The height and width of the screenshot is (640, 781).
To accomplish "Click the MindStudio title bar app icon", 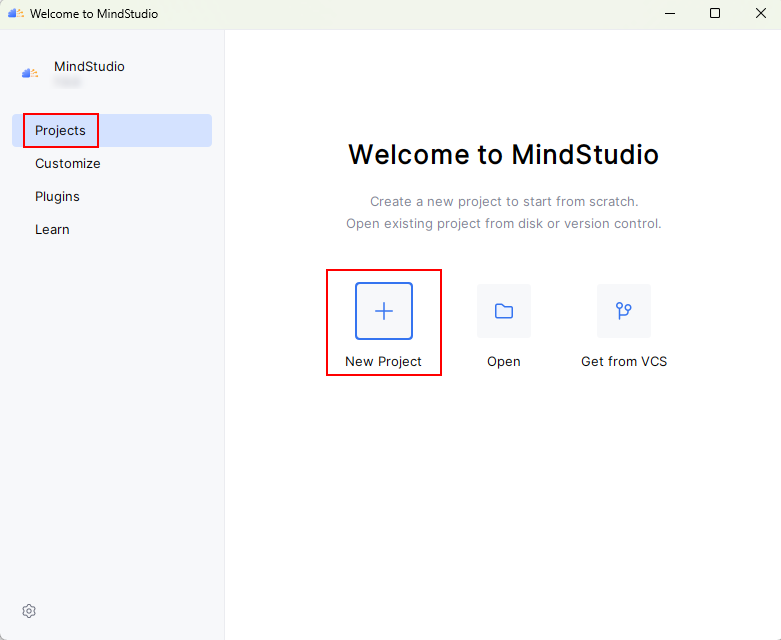I will (x=15, y=13).
